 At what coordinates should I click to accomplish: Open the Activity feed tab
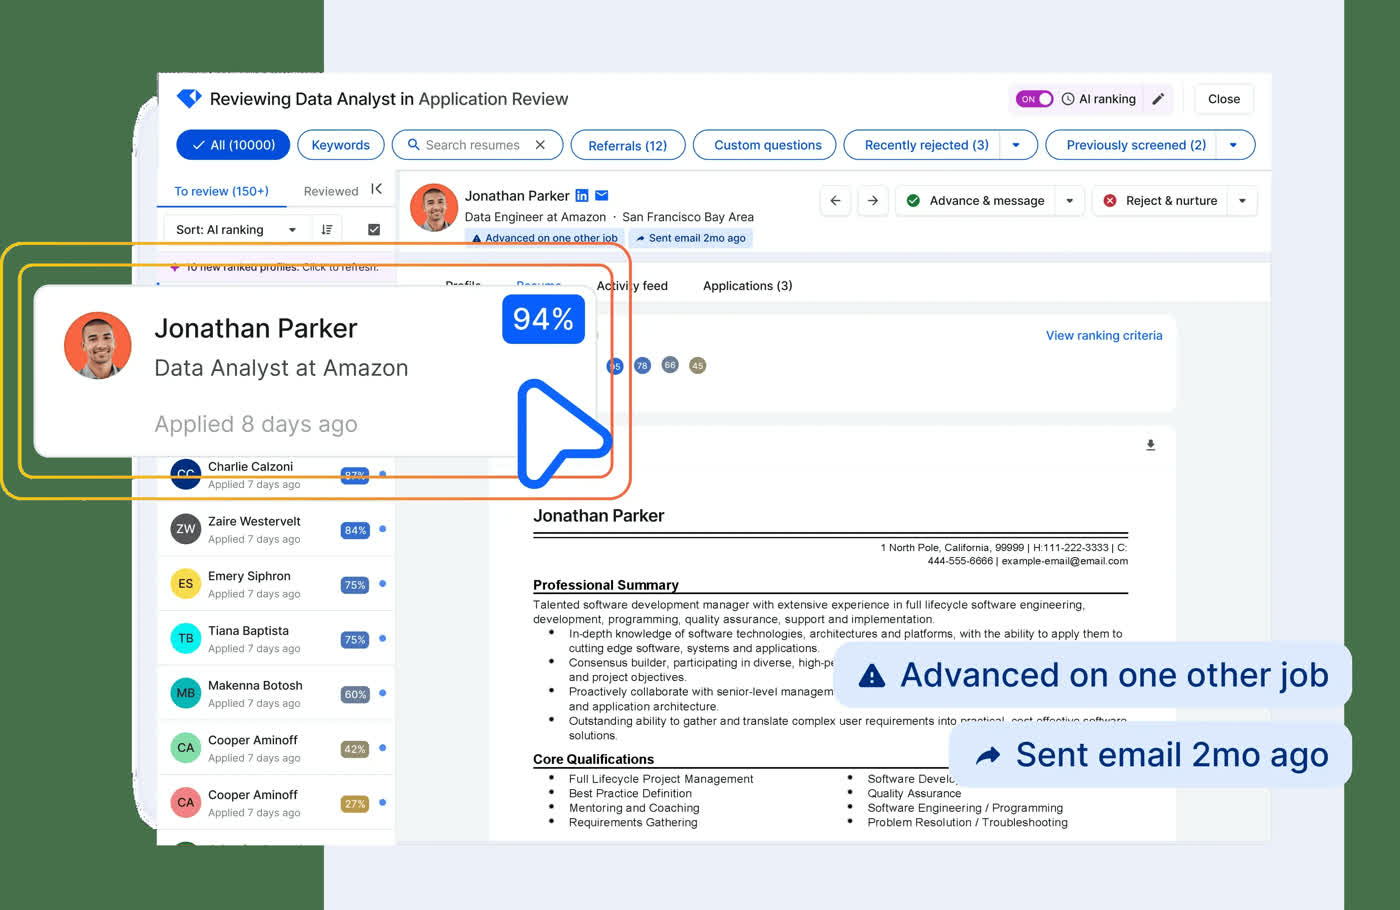(632, 286)
